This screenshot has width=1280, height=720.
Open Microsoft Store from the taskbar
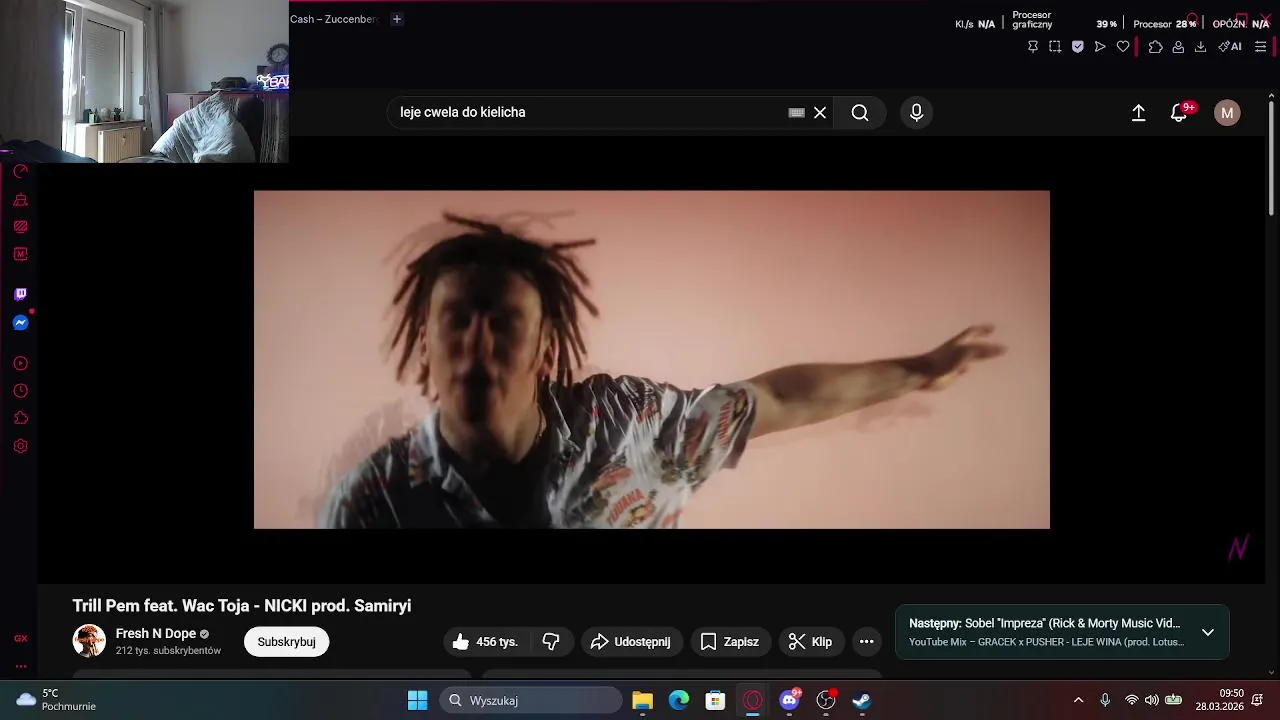coord(715,700)
